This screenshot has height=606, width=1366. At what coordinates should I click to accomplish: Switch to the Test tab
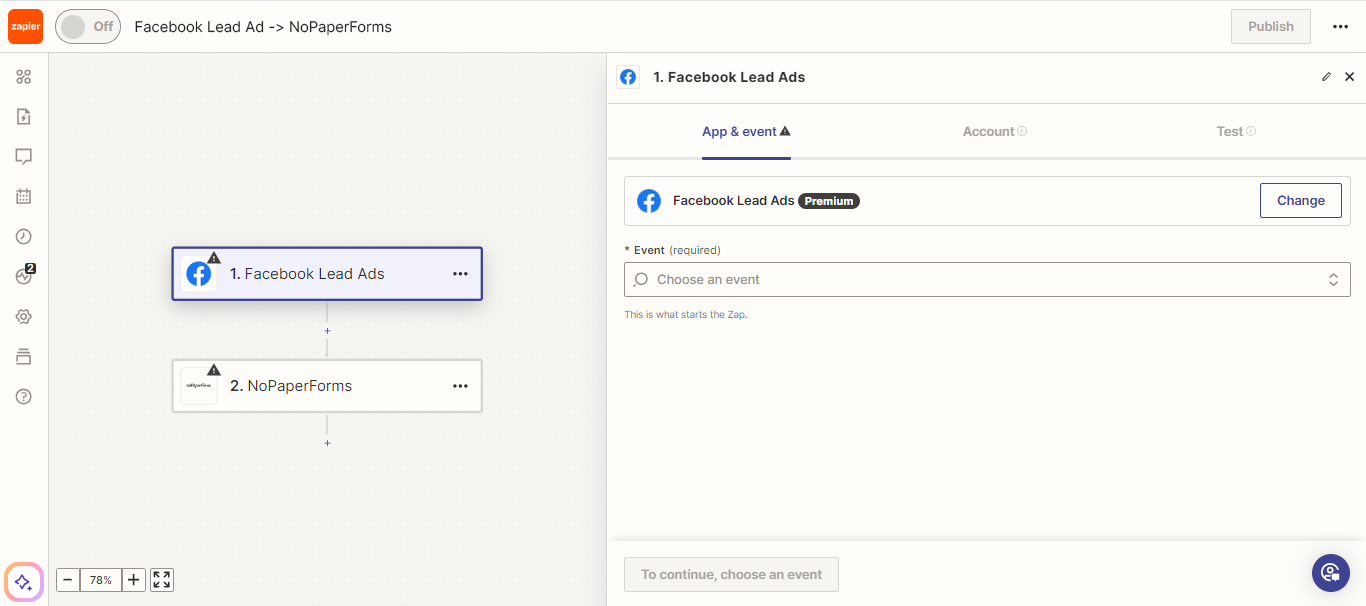coord(1236,132)
